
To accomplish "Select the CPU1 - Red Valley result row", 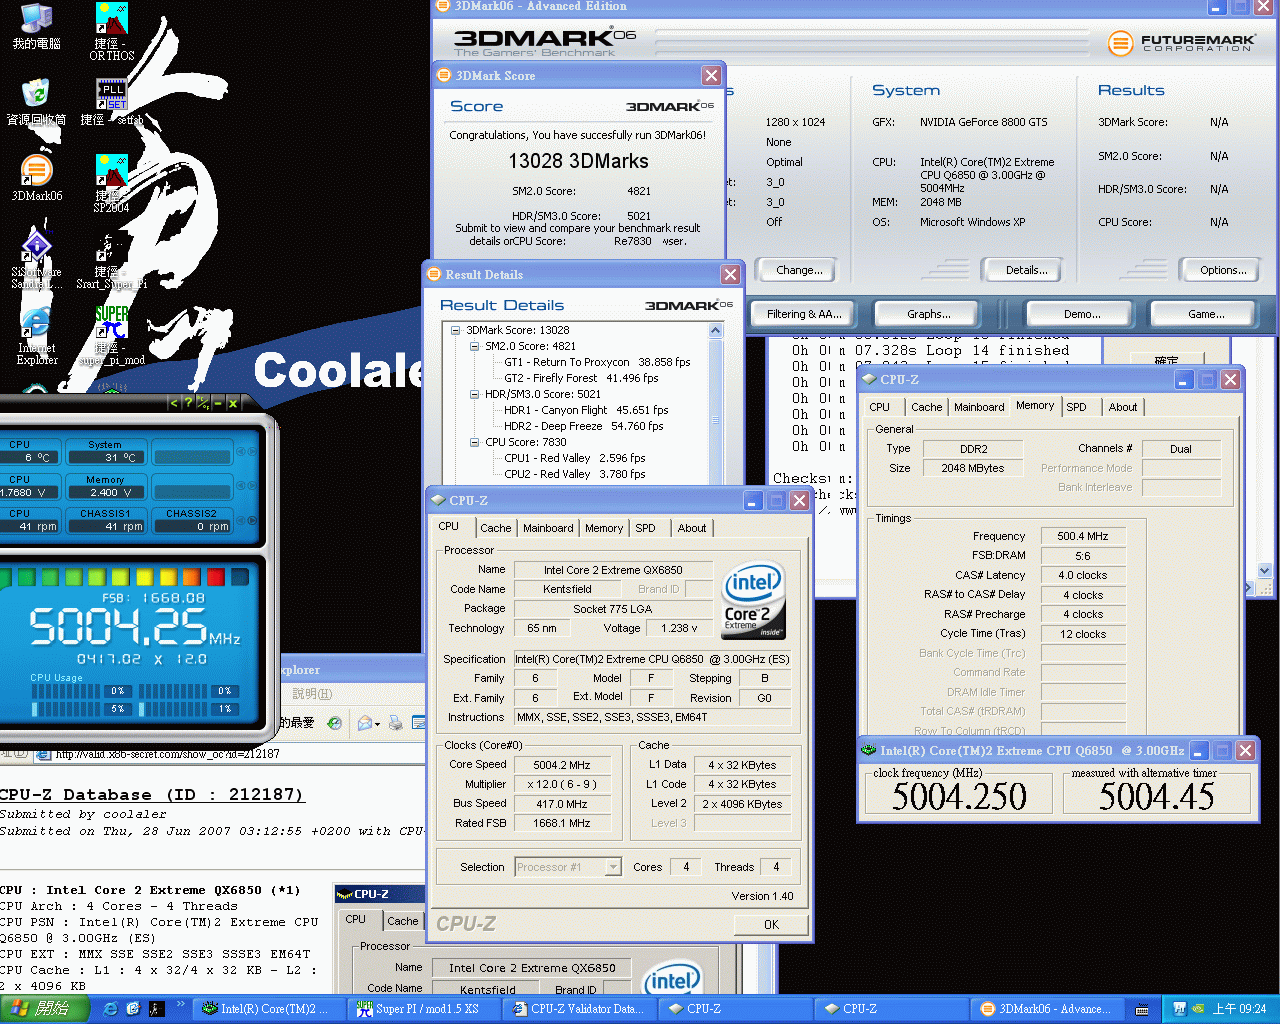I will pyautogui.click(x=575, y=458).
